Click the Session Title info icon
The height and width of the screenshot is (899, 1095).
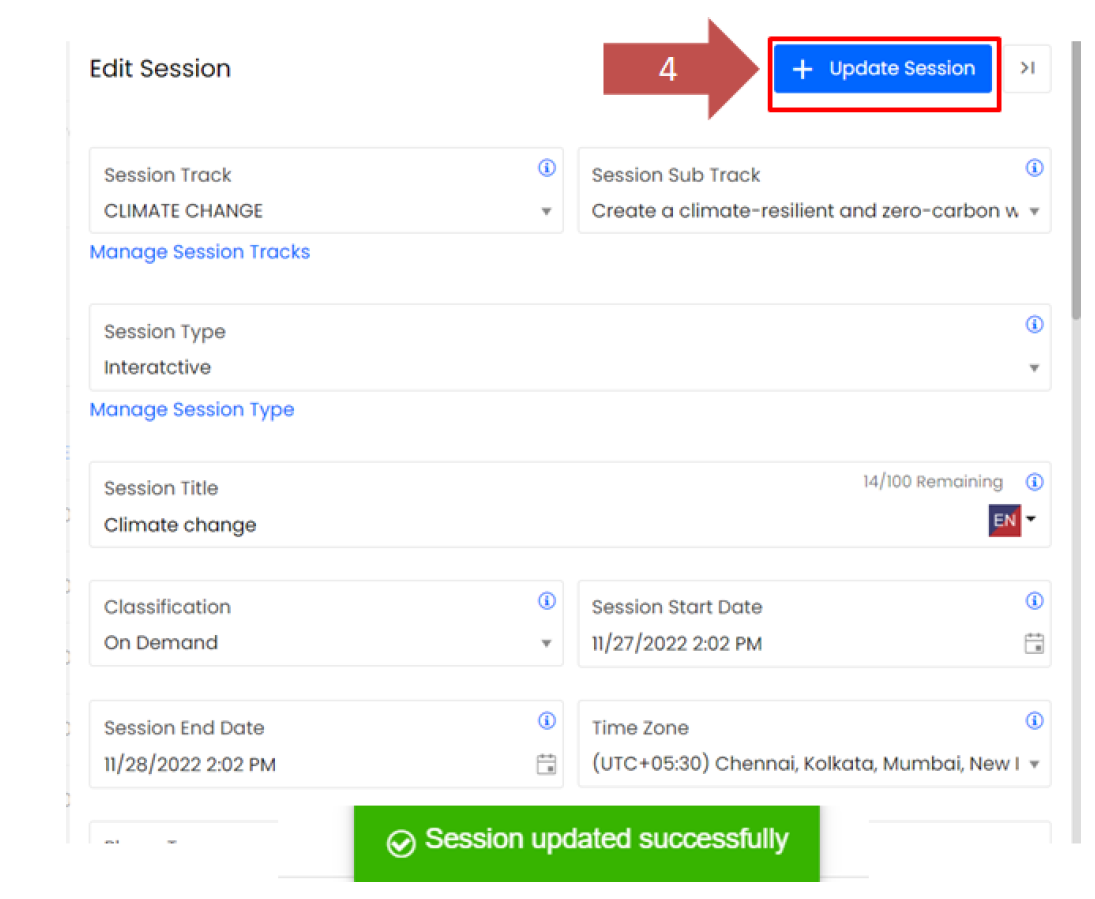[x=1034, y=482]
